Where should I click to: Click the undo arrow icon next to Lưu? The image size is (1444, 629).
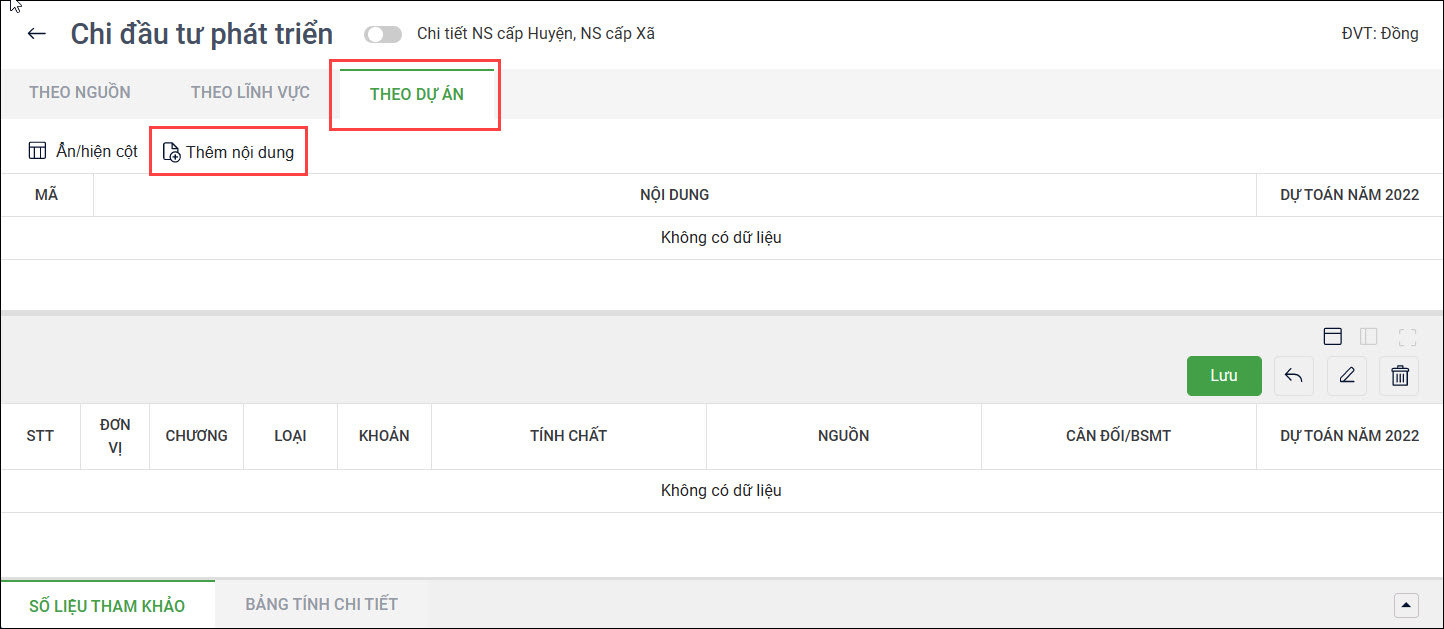pos(1293,376)
